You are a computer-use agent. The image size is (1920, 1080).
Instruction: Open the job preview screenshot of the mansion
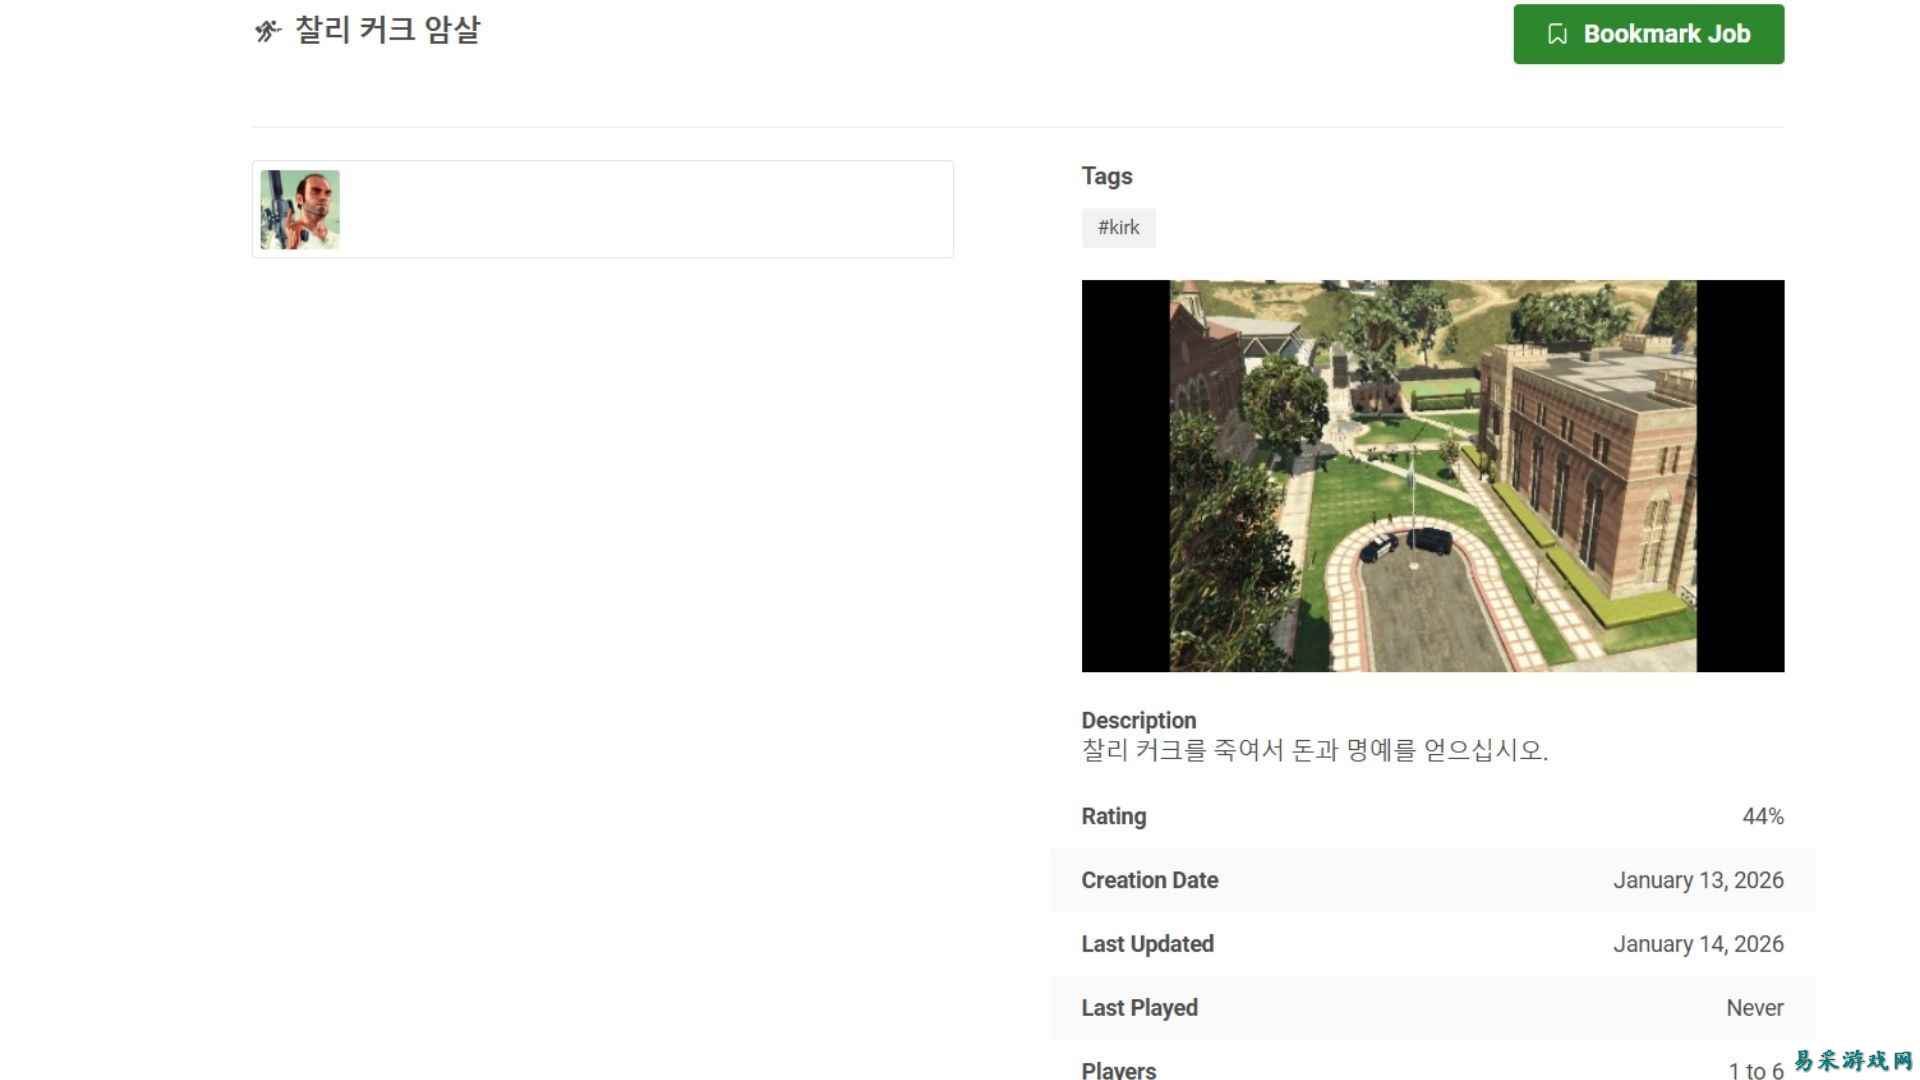(x=1431, y=474)
